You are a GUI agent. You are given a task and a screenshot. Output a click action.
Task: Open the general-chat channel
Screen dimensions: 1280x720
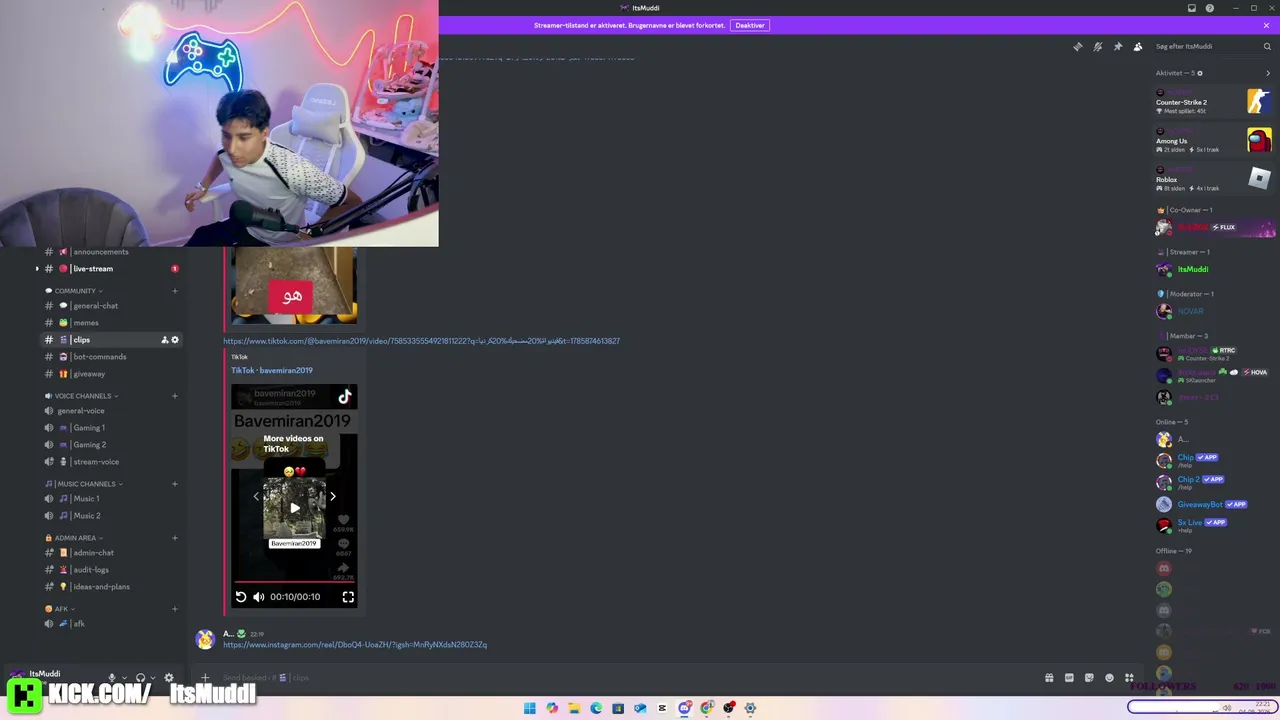tap(111, 306)
